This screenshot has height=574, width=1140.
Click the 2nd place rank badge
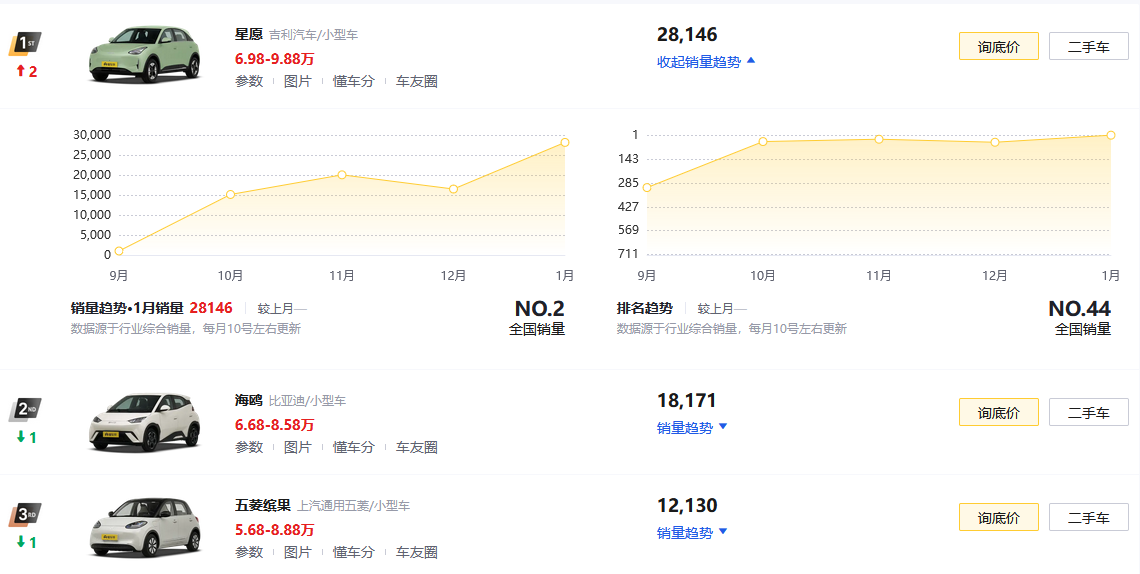pos(25,410)
